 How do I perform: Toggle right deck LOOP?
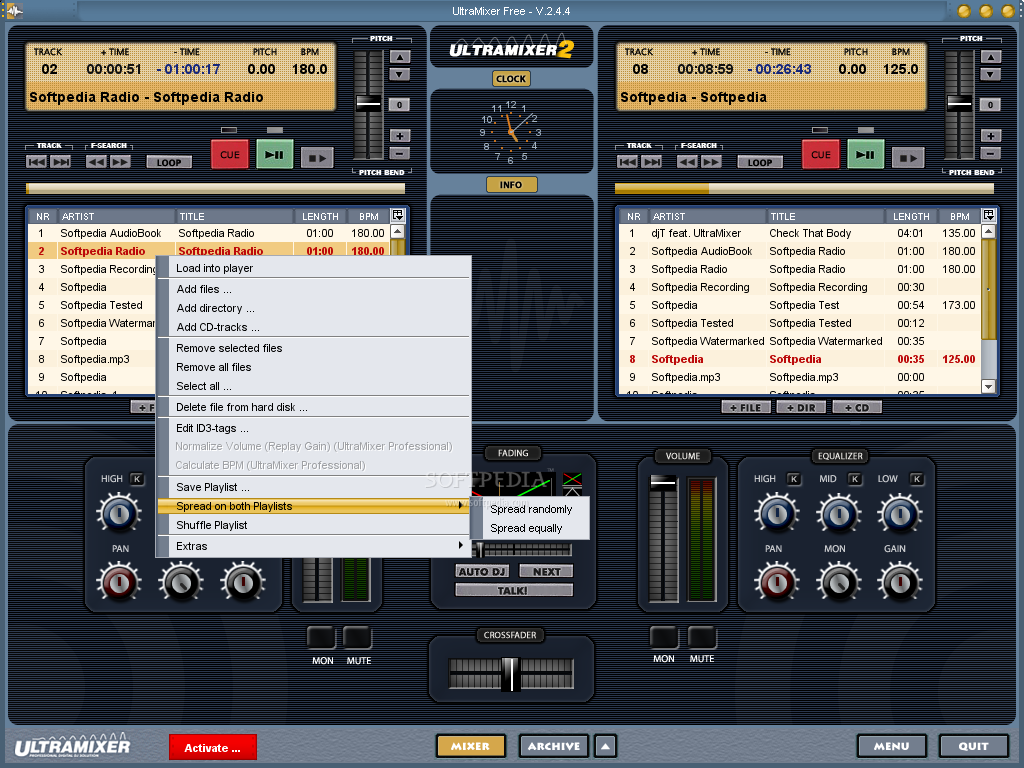click(x=760, y=162)
